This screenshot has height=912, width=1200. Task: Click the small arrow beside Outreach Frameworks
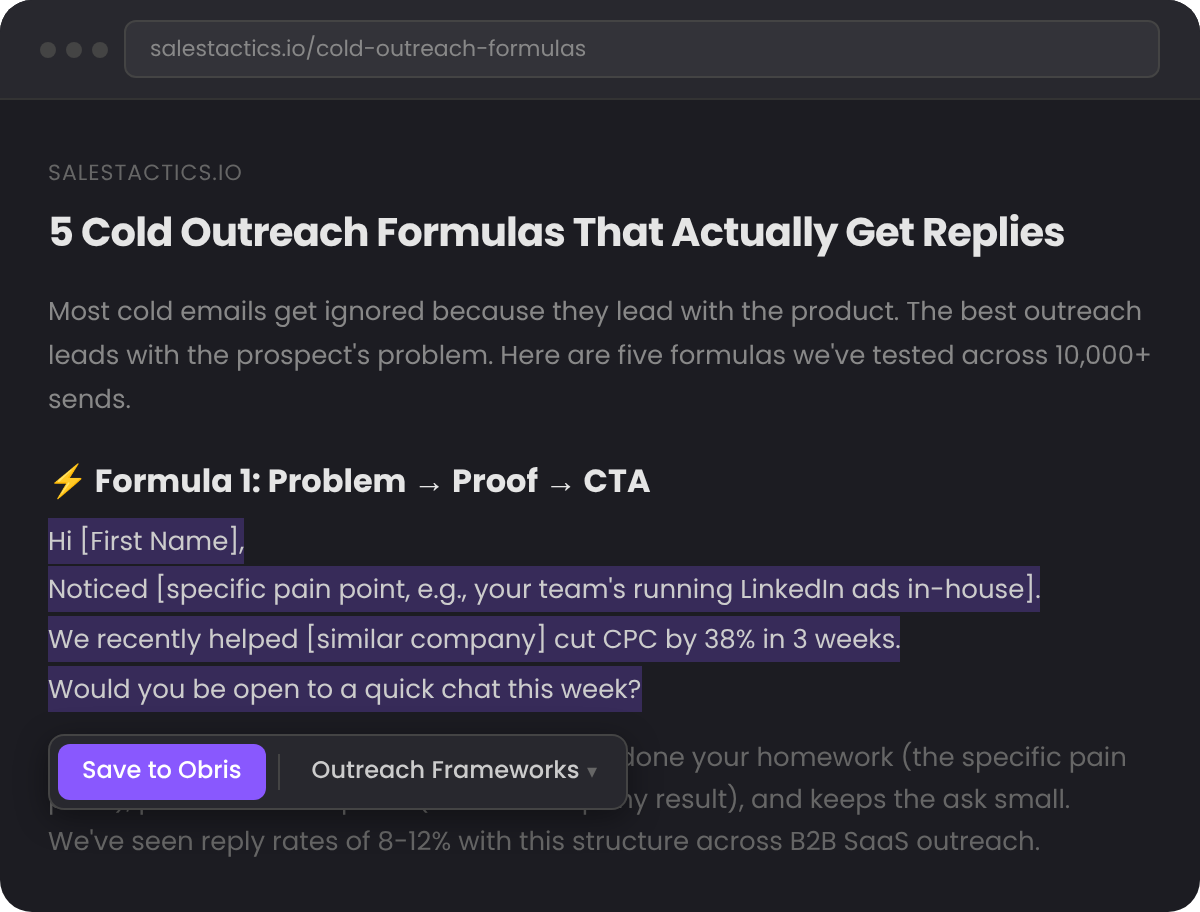(592, 773)
